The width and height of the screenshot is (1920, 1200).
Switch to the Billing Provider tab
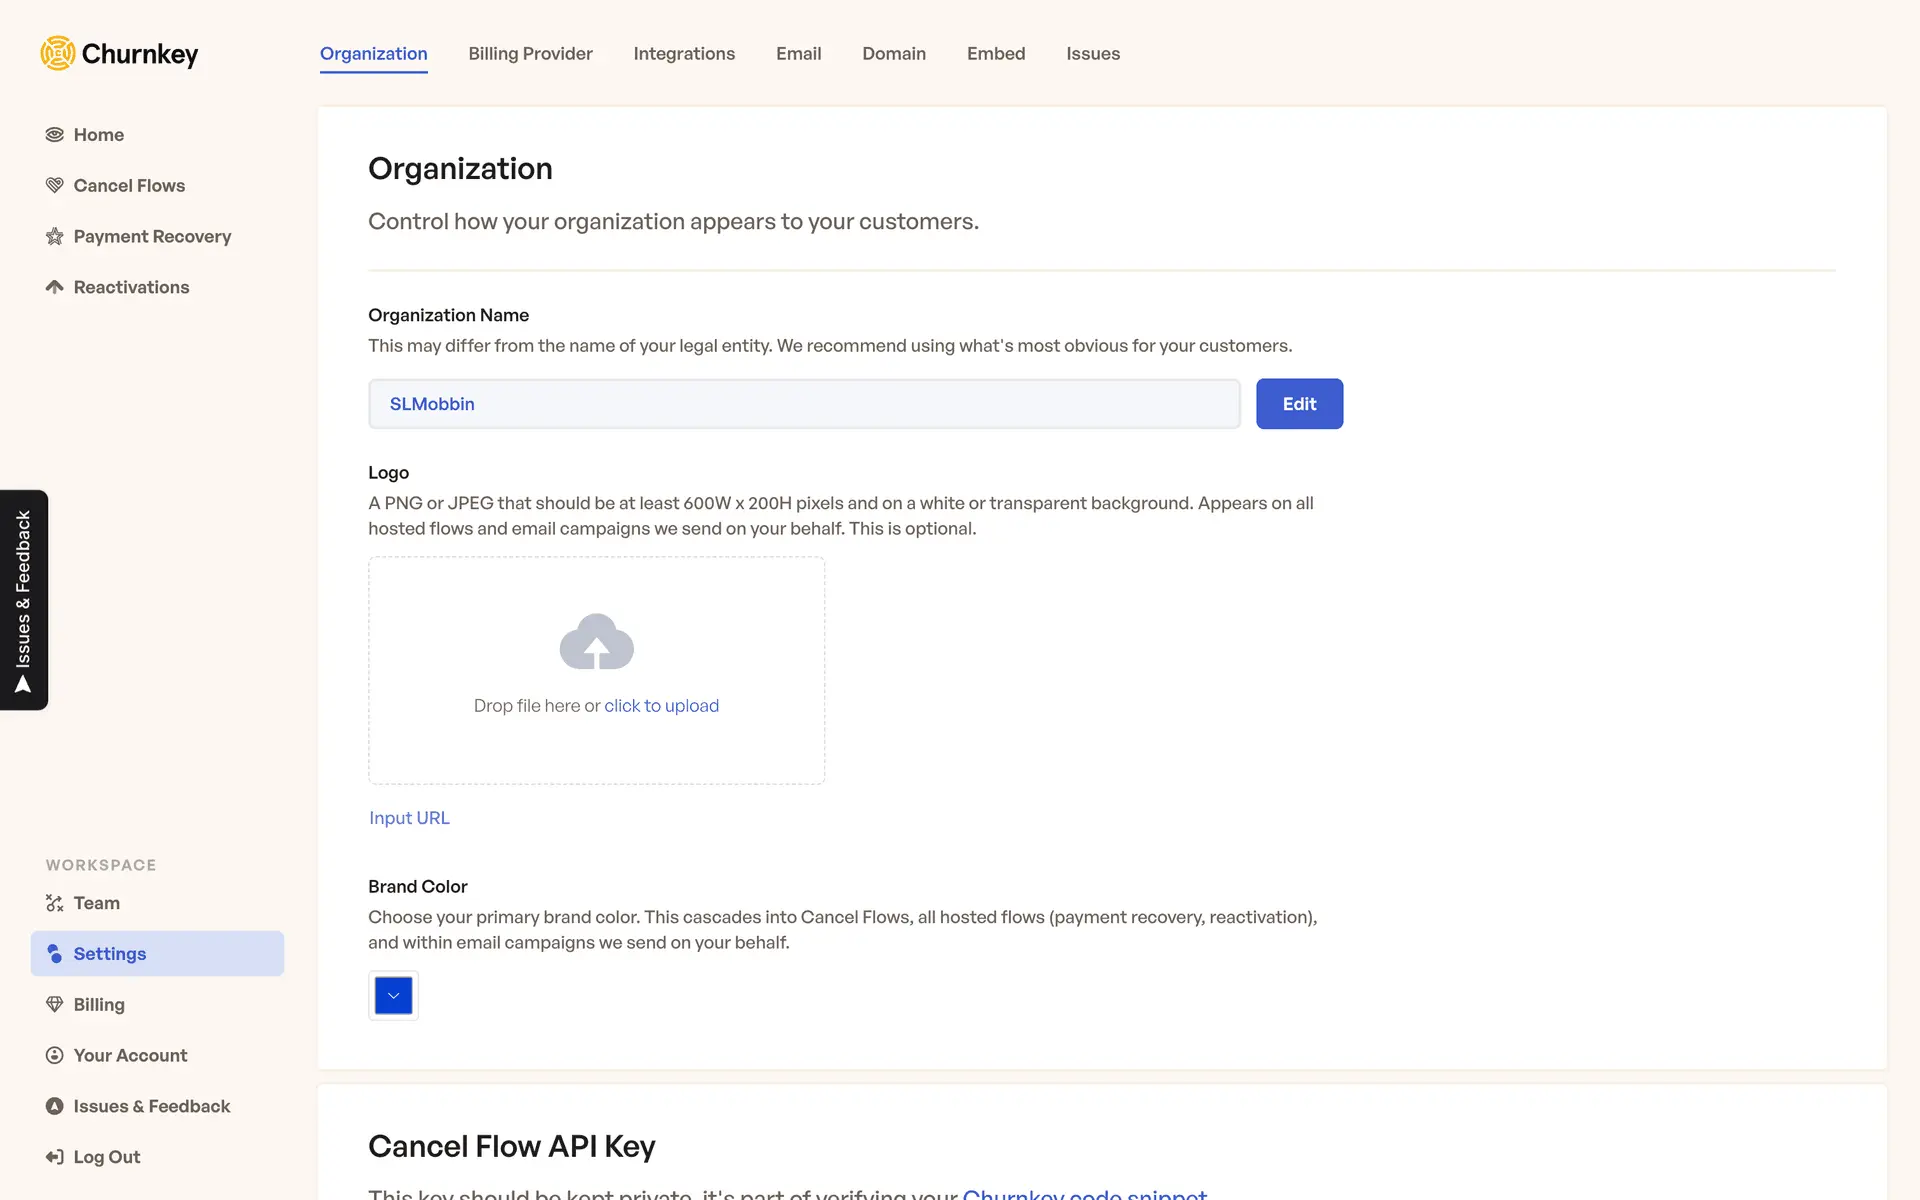click(530, 54)
